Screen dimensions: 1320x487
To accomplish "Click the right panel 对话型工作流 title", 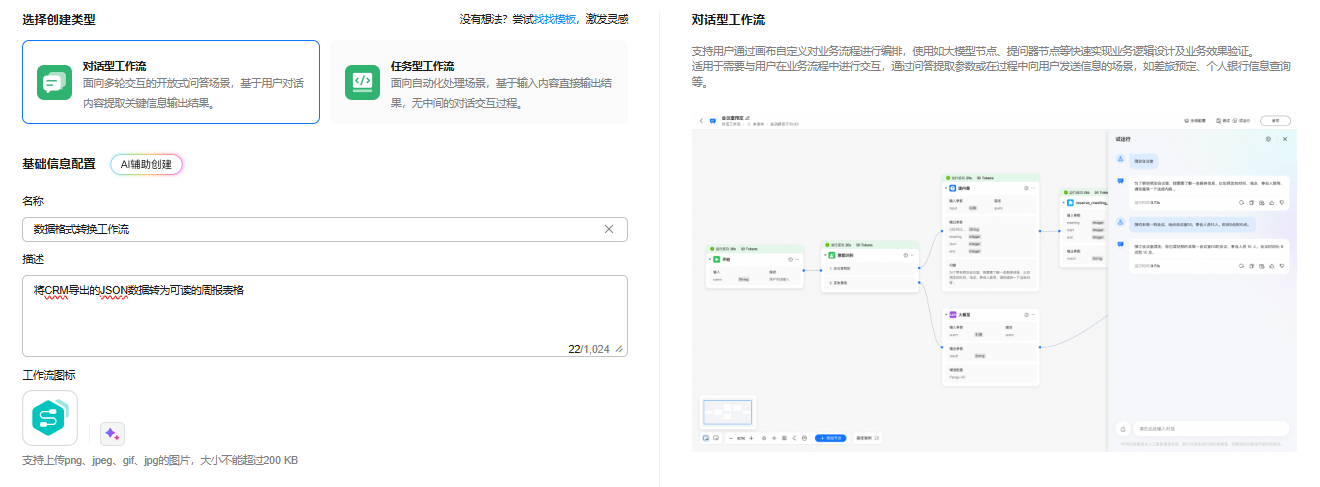I will [728, 20].
